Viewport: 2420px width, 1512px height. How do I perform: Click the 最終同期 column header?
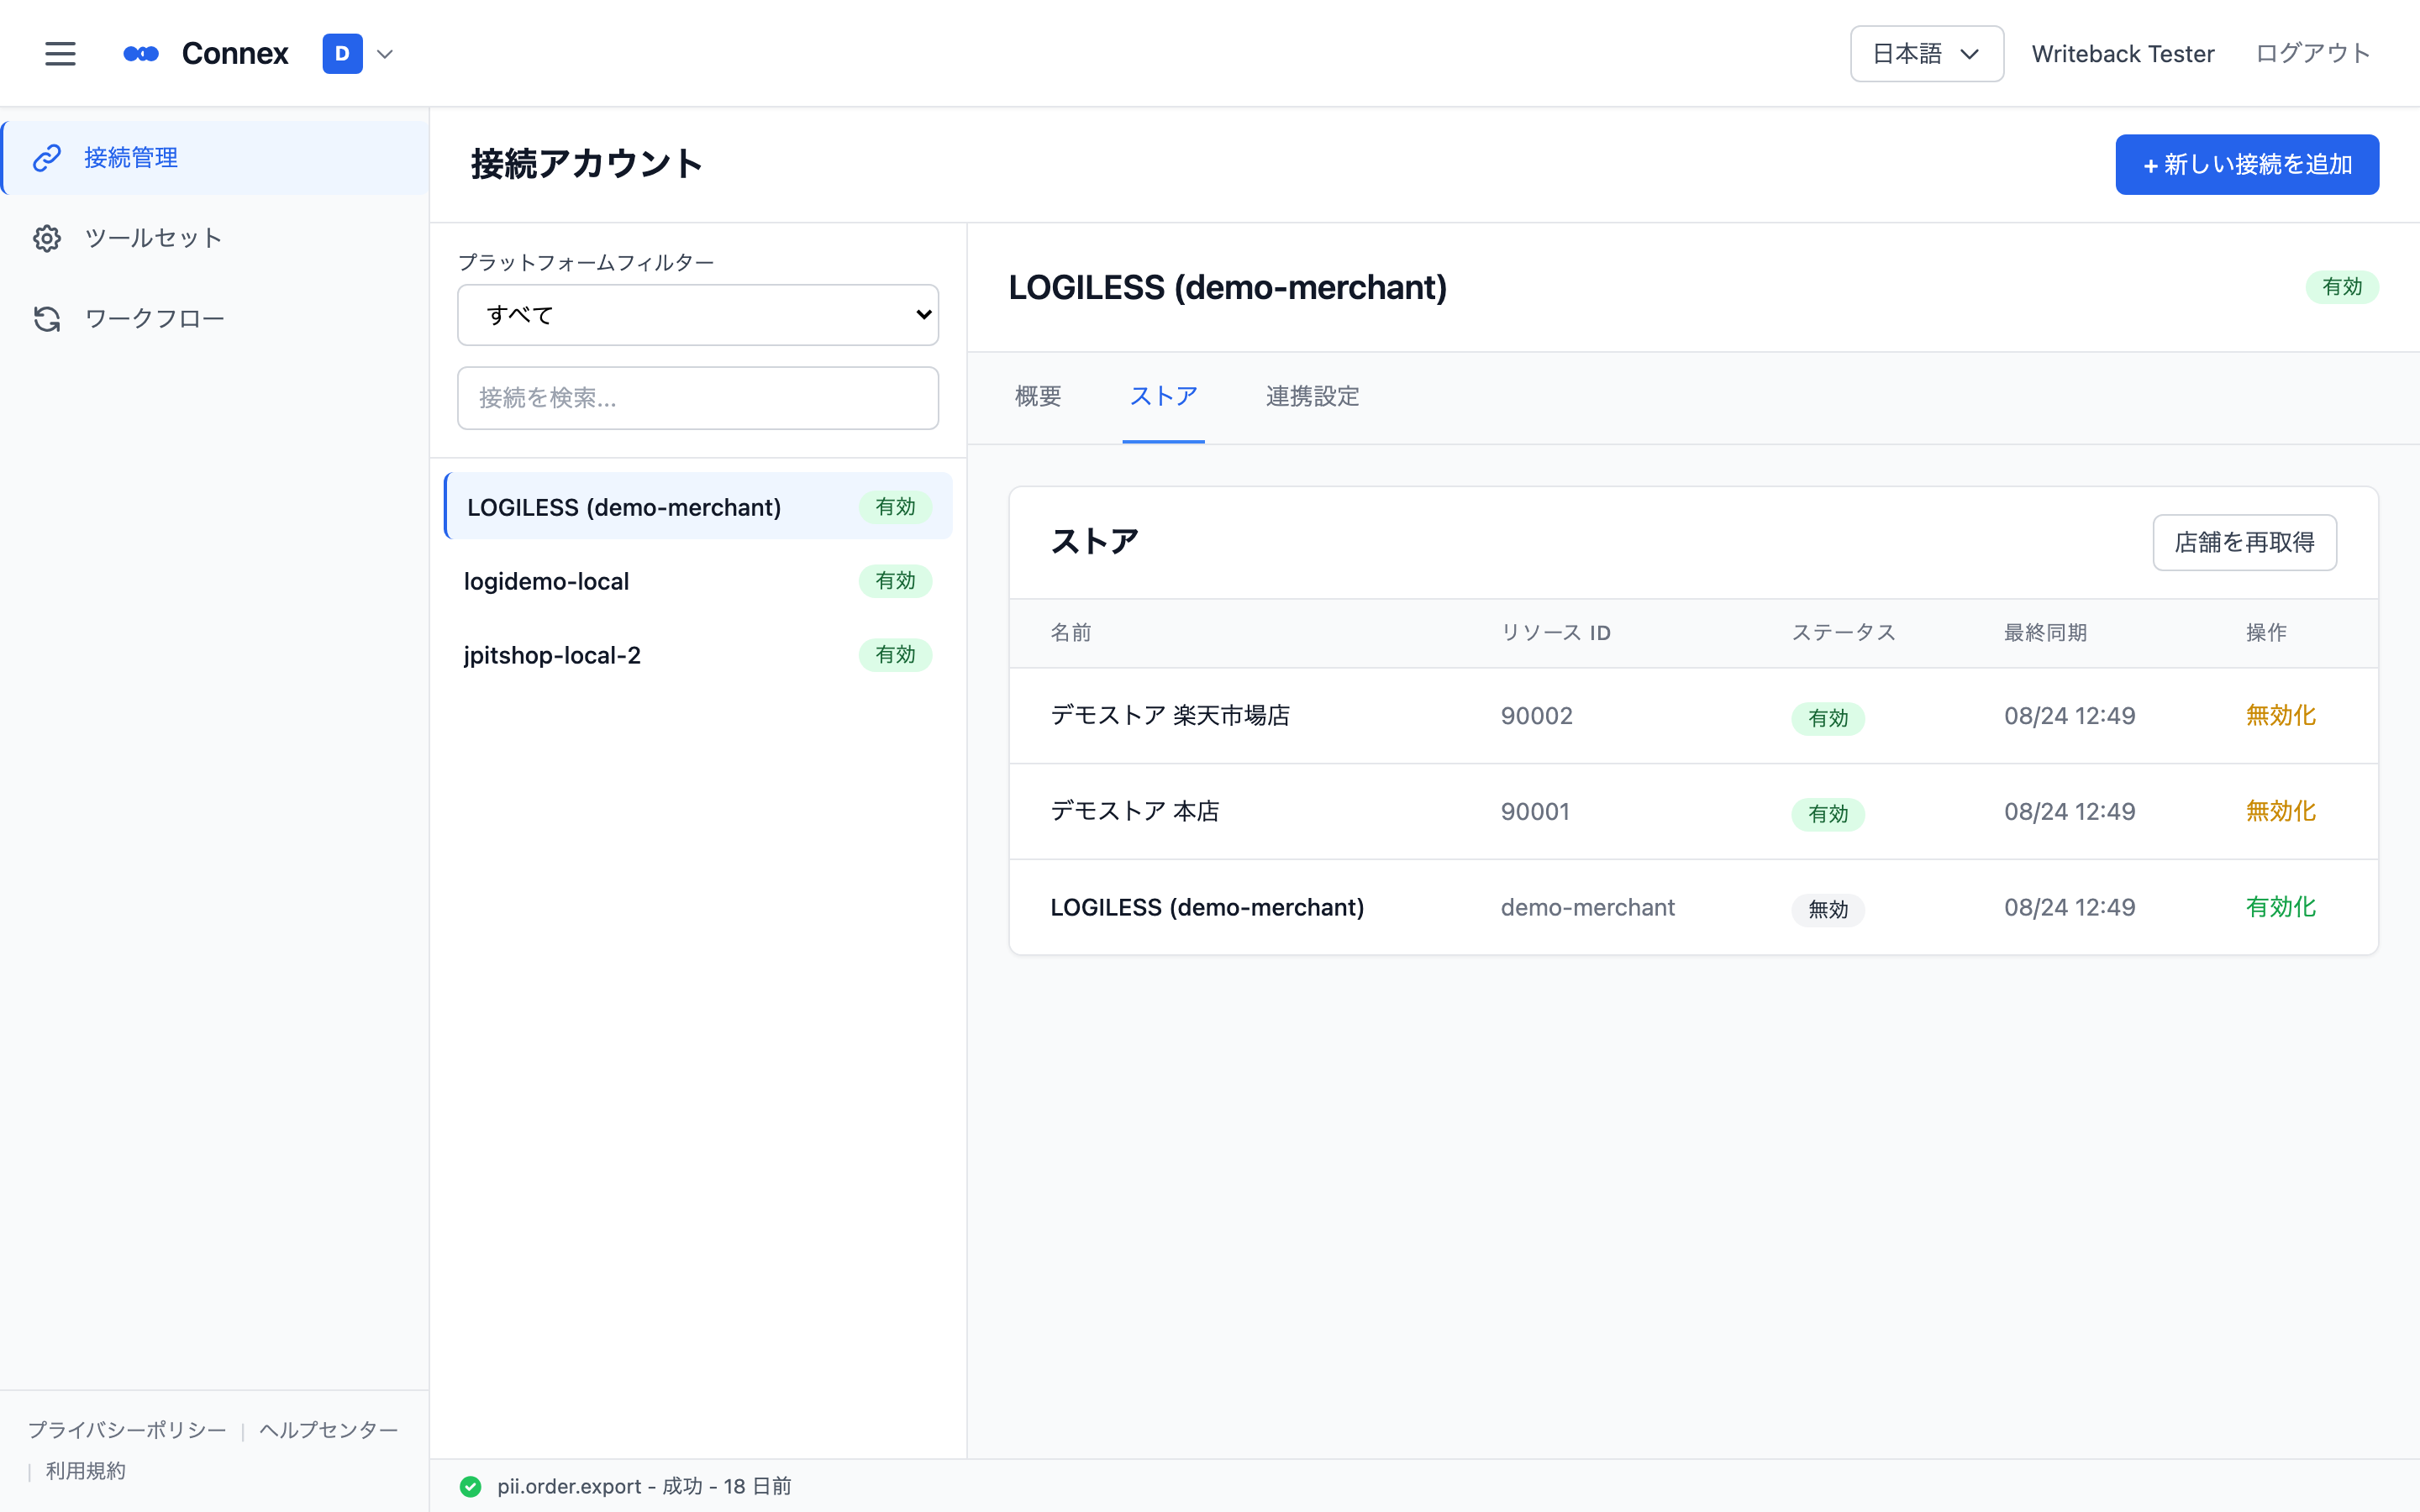pos(2045,633)
